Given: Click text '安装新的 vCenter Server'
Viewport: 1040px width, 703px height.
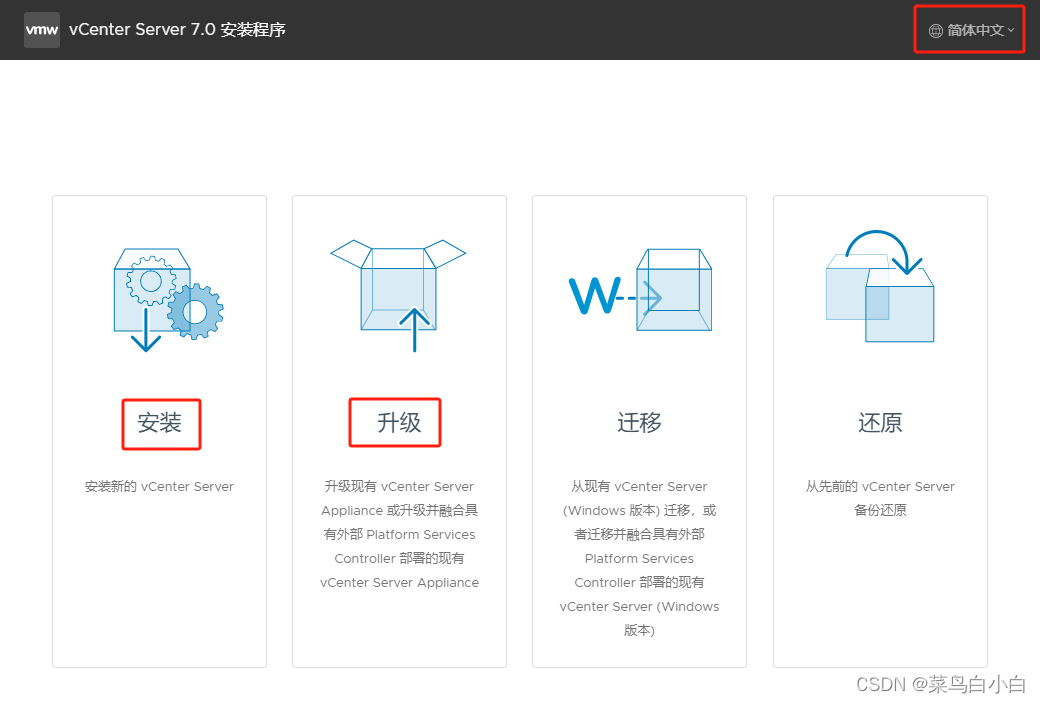Looking at the screenshot, I should pos(159,487).
